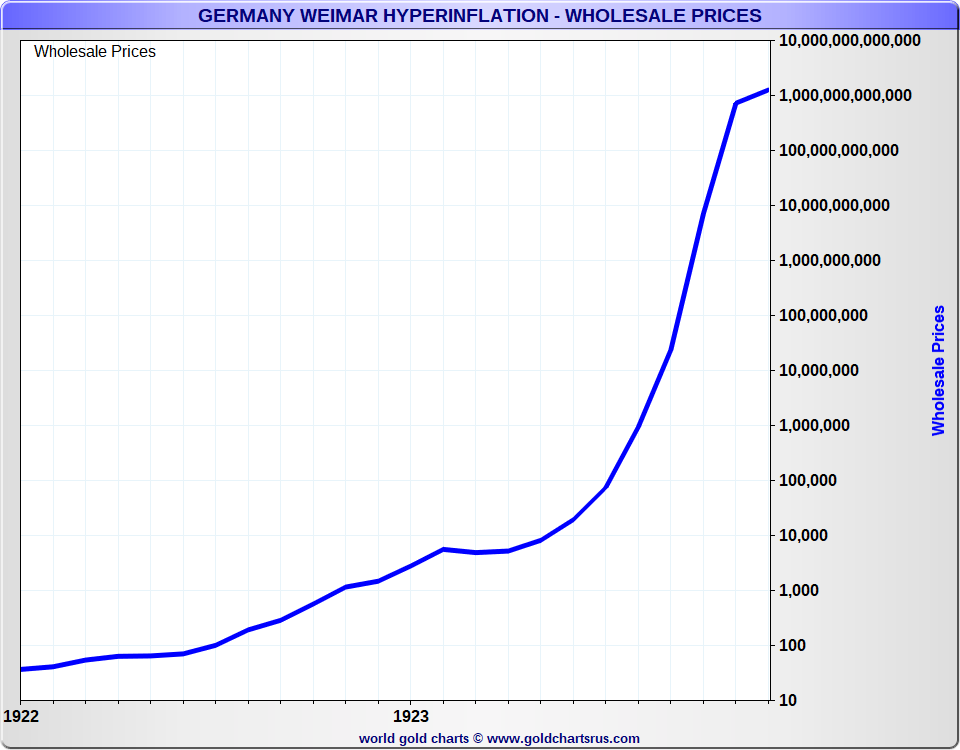Select the Wholesale Prices legend label inside the plot

95,52
